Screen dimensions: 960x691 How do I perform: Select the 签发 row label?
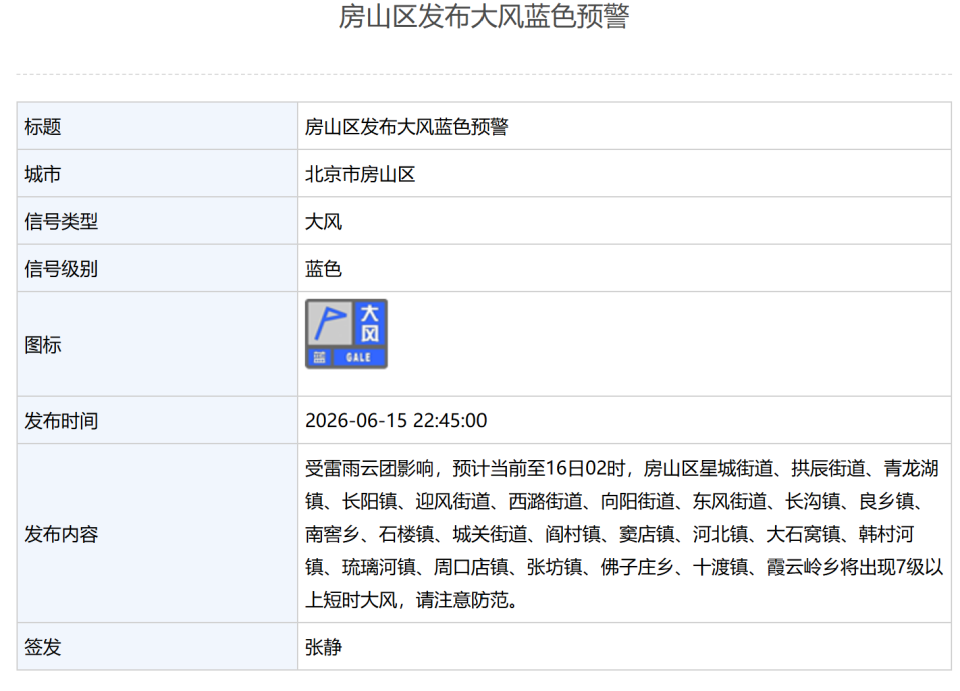pyautogui.click(x=43, y=647)
